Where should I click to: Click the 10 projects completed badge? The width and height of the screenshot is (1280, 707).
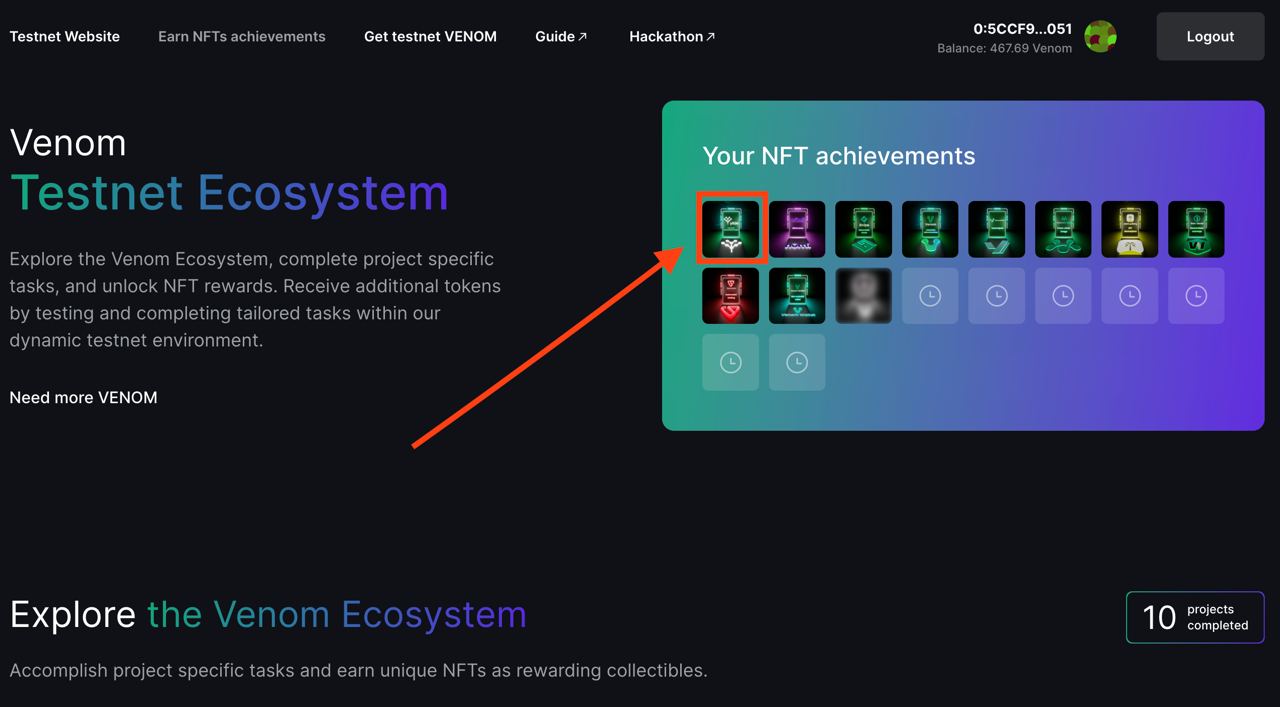coord(1195,617)
